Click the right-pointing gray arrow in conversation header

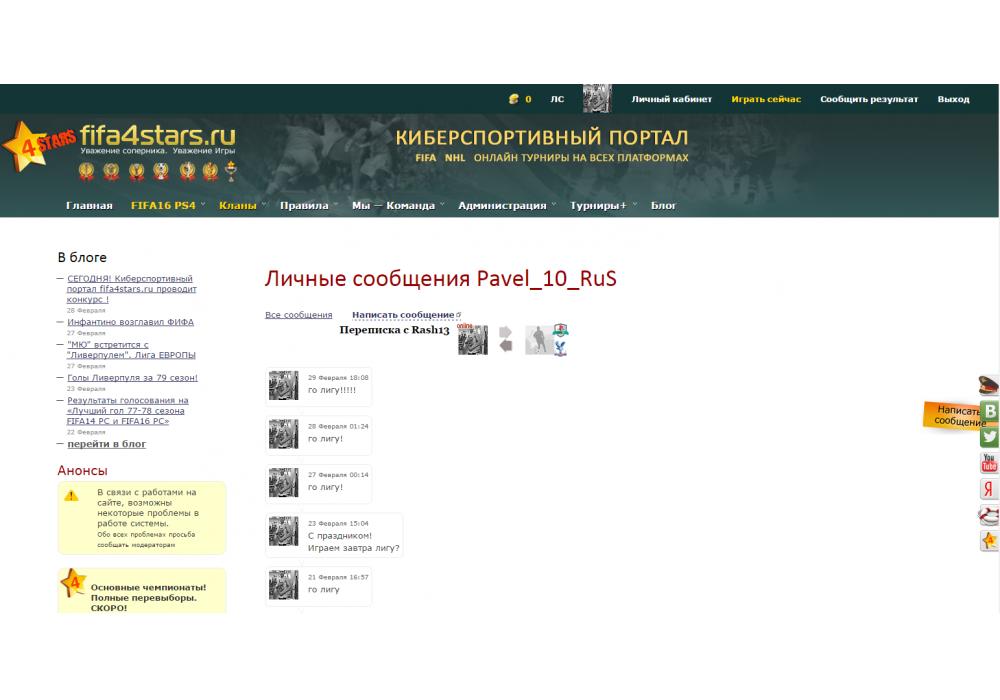[x=505, y=332]
